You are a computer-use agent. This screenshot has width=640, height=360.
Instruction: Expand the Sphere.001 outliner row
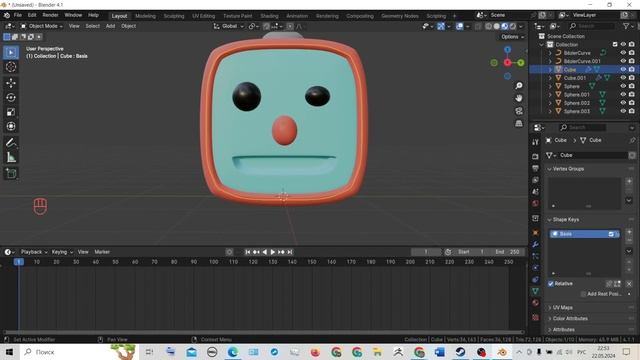[x=550, y=94]
